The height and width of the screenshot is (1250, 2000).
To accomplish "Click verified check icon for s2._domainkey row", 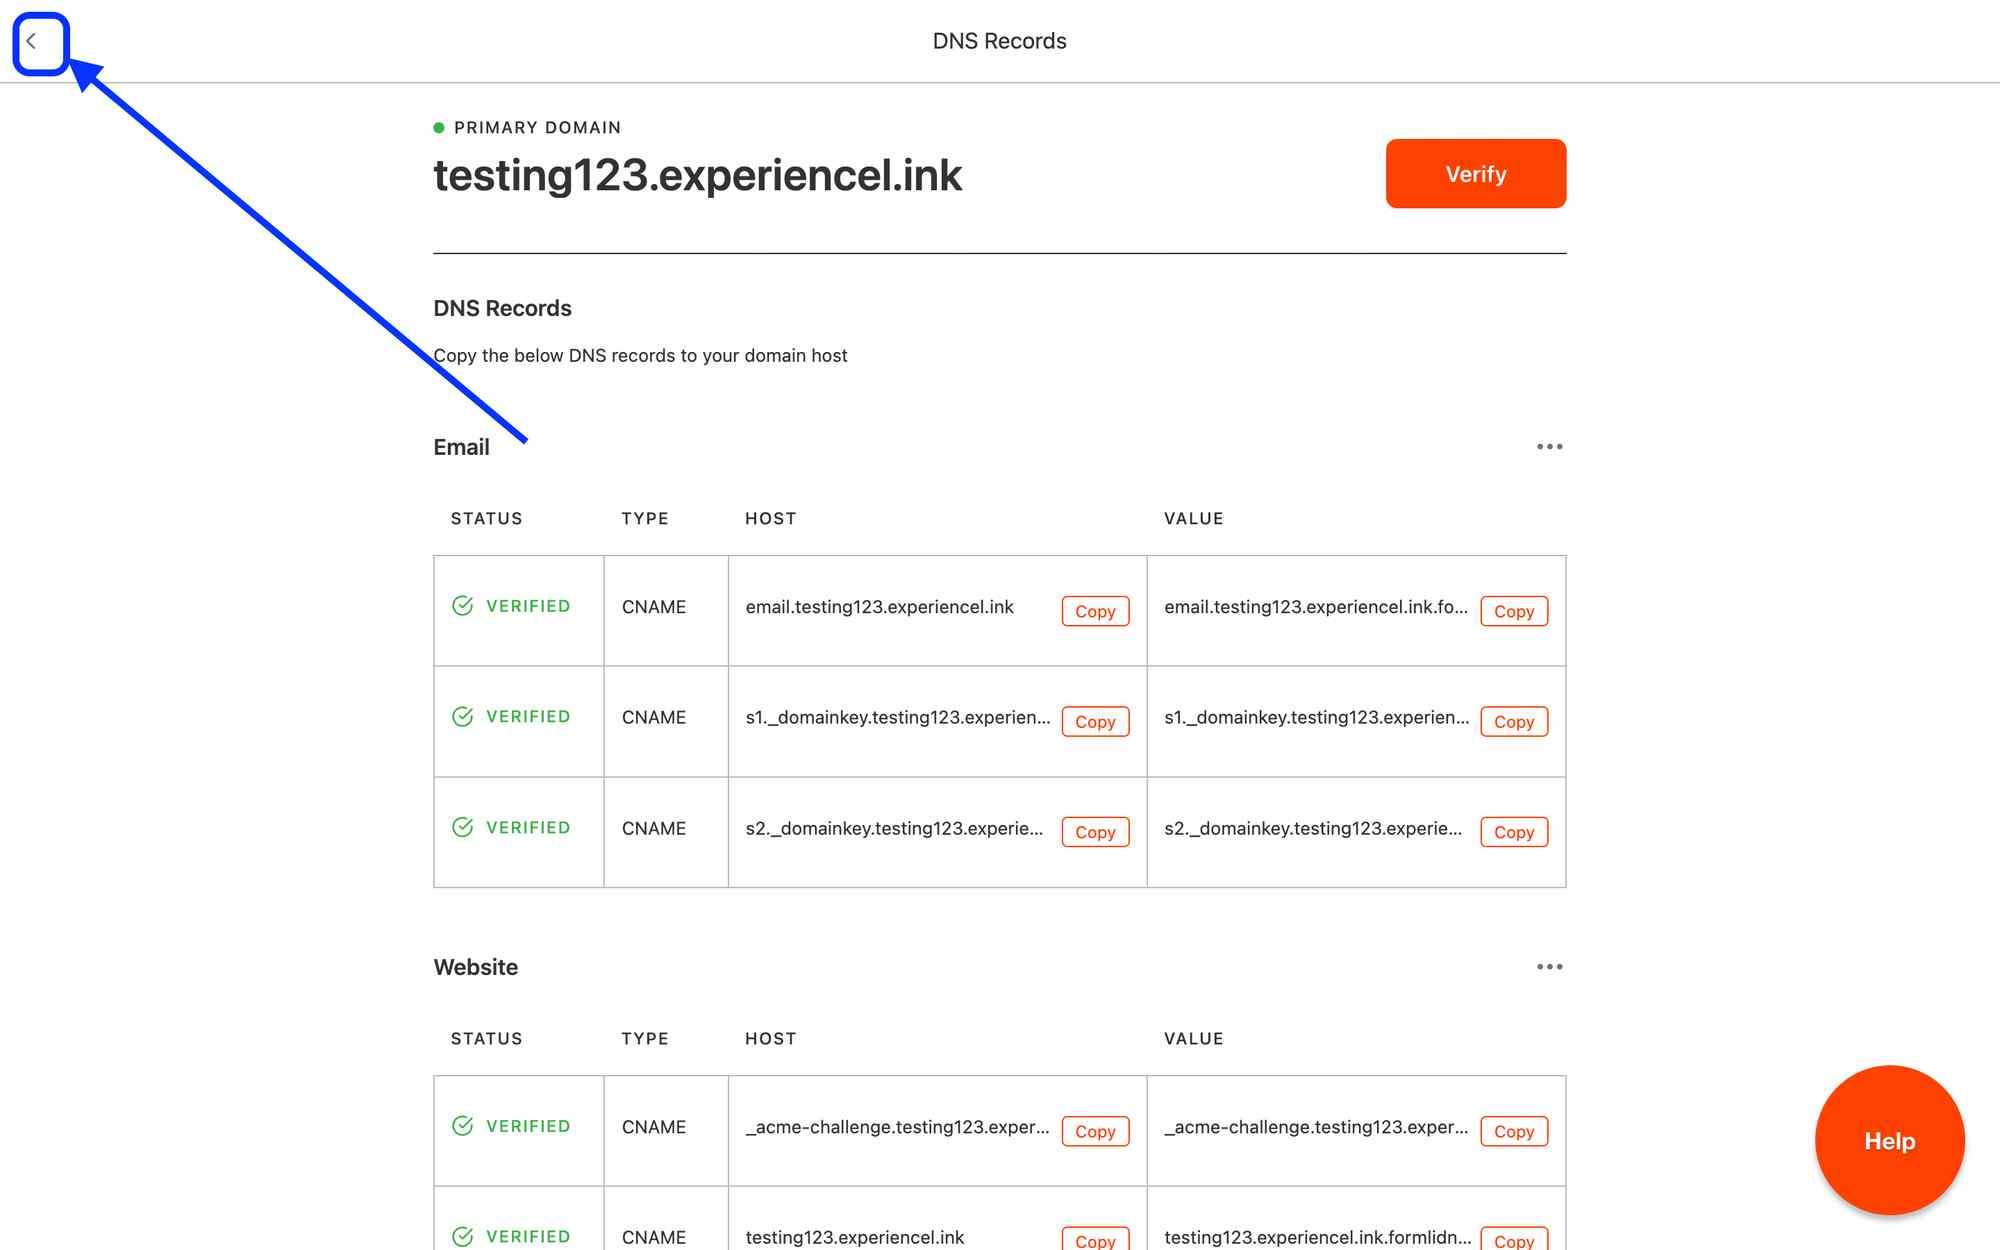I will 463,827.
